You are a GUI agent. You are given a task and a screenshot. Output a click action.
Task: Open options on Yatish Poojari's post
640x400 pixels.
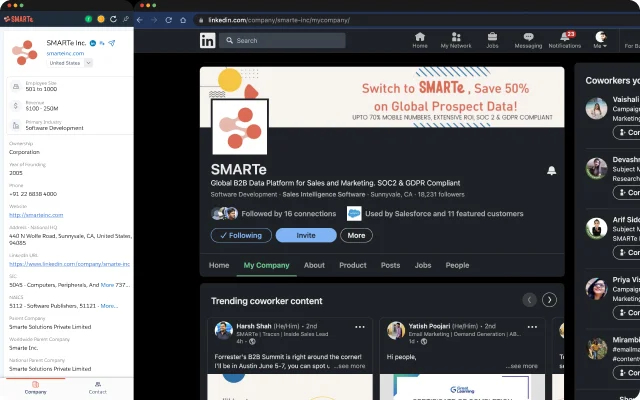click(532, 327)
